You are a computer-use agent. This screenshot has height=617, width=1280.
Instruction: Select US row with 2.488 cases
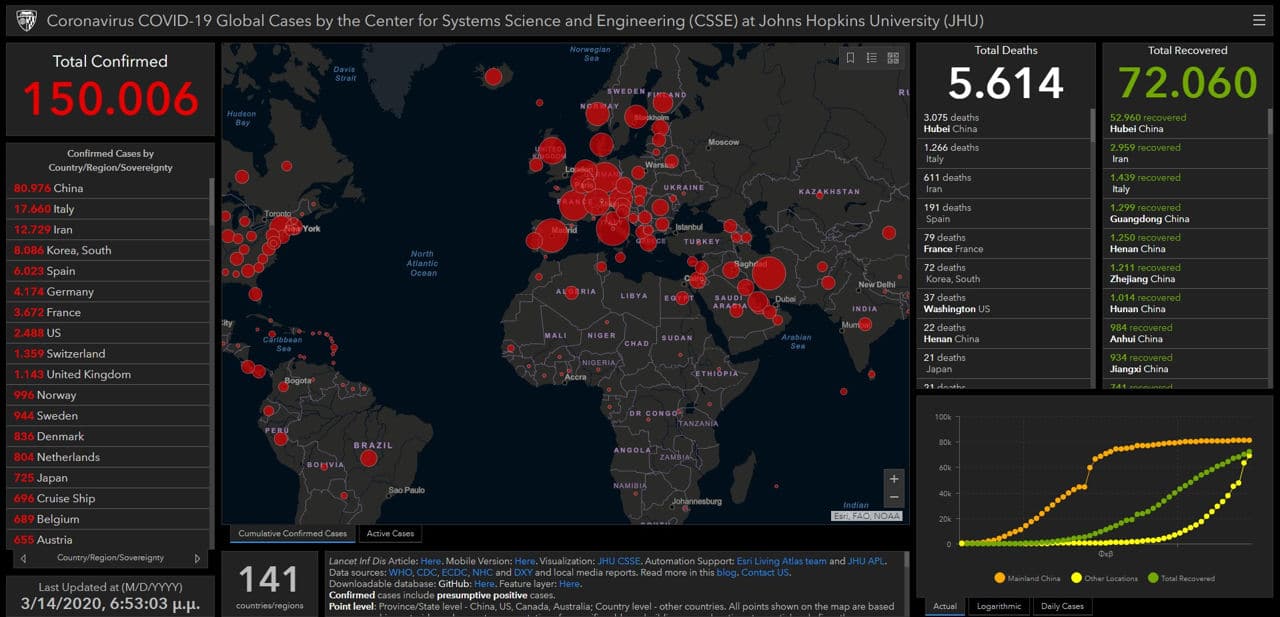(x=108, y=333)
